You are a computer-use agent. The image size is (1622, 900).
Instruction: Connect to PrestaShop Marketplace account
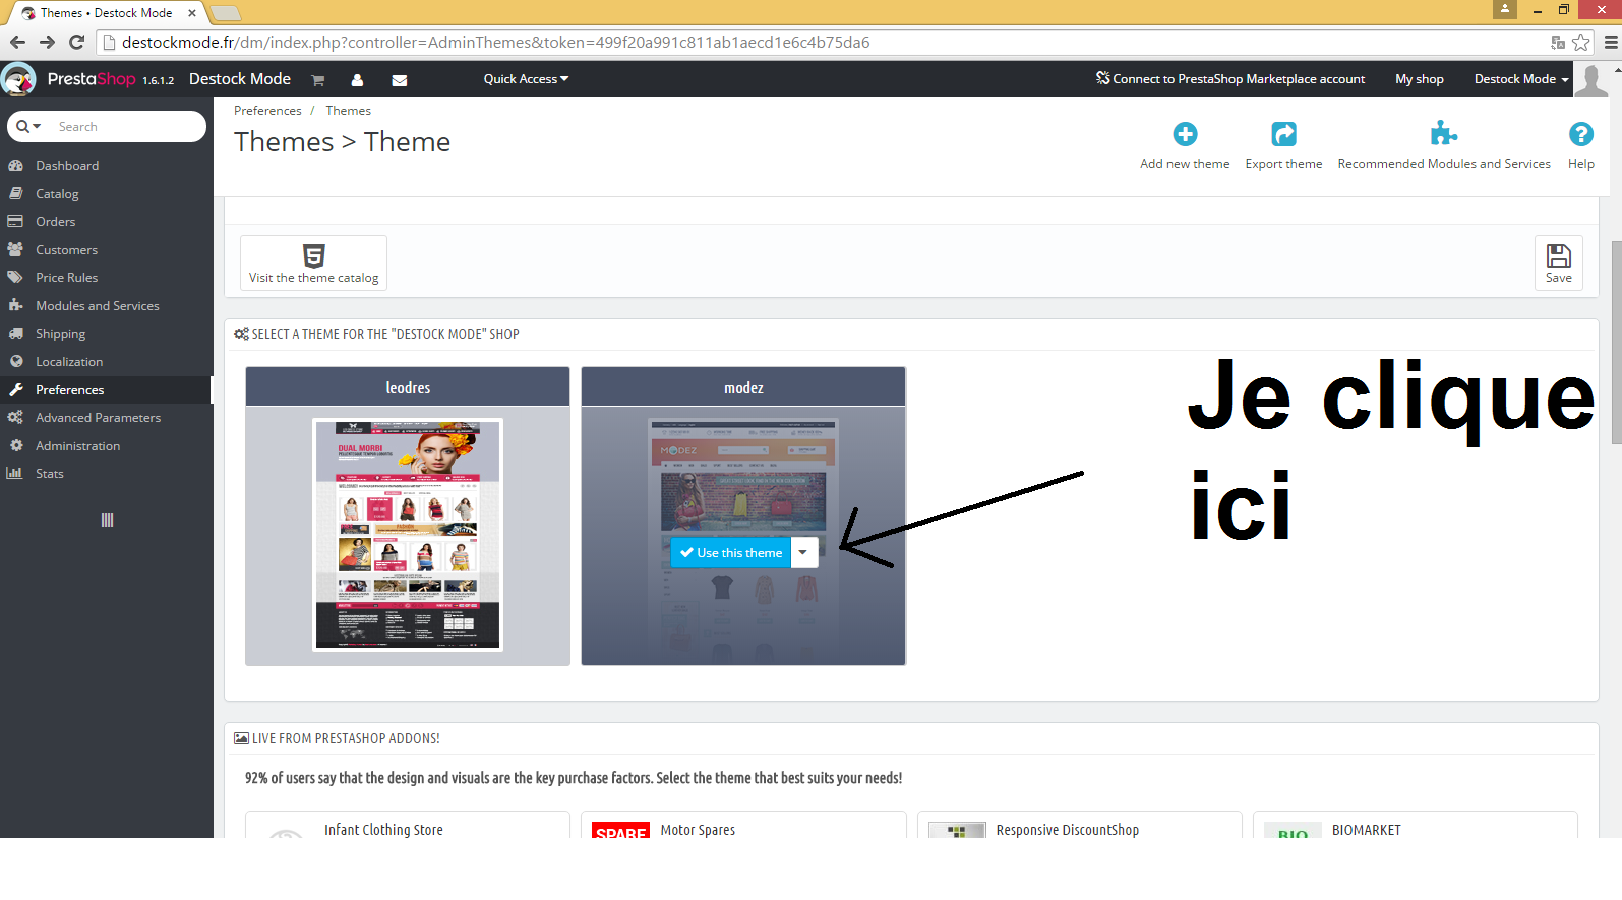pyautogui.click(x=1230, y=79)
